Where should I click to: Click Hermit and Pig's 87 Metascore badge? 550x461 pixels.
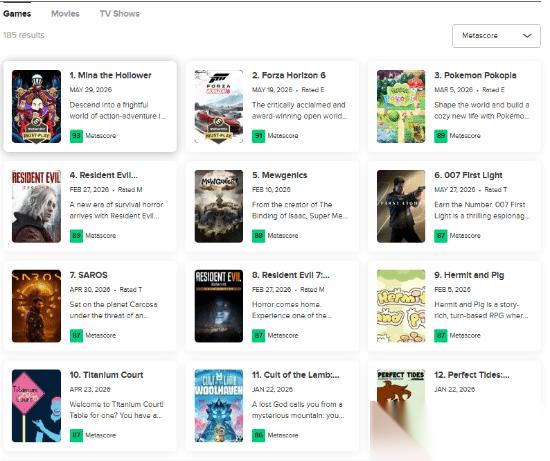click(x=441, y=335)
